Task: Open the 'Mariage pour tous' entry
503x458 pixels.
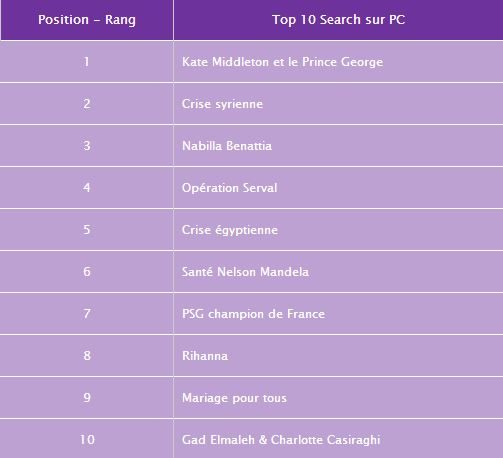Action: 234,398
